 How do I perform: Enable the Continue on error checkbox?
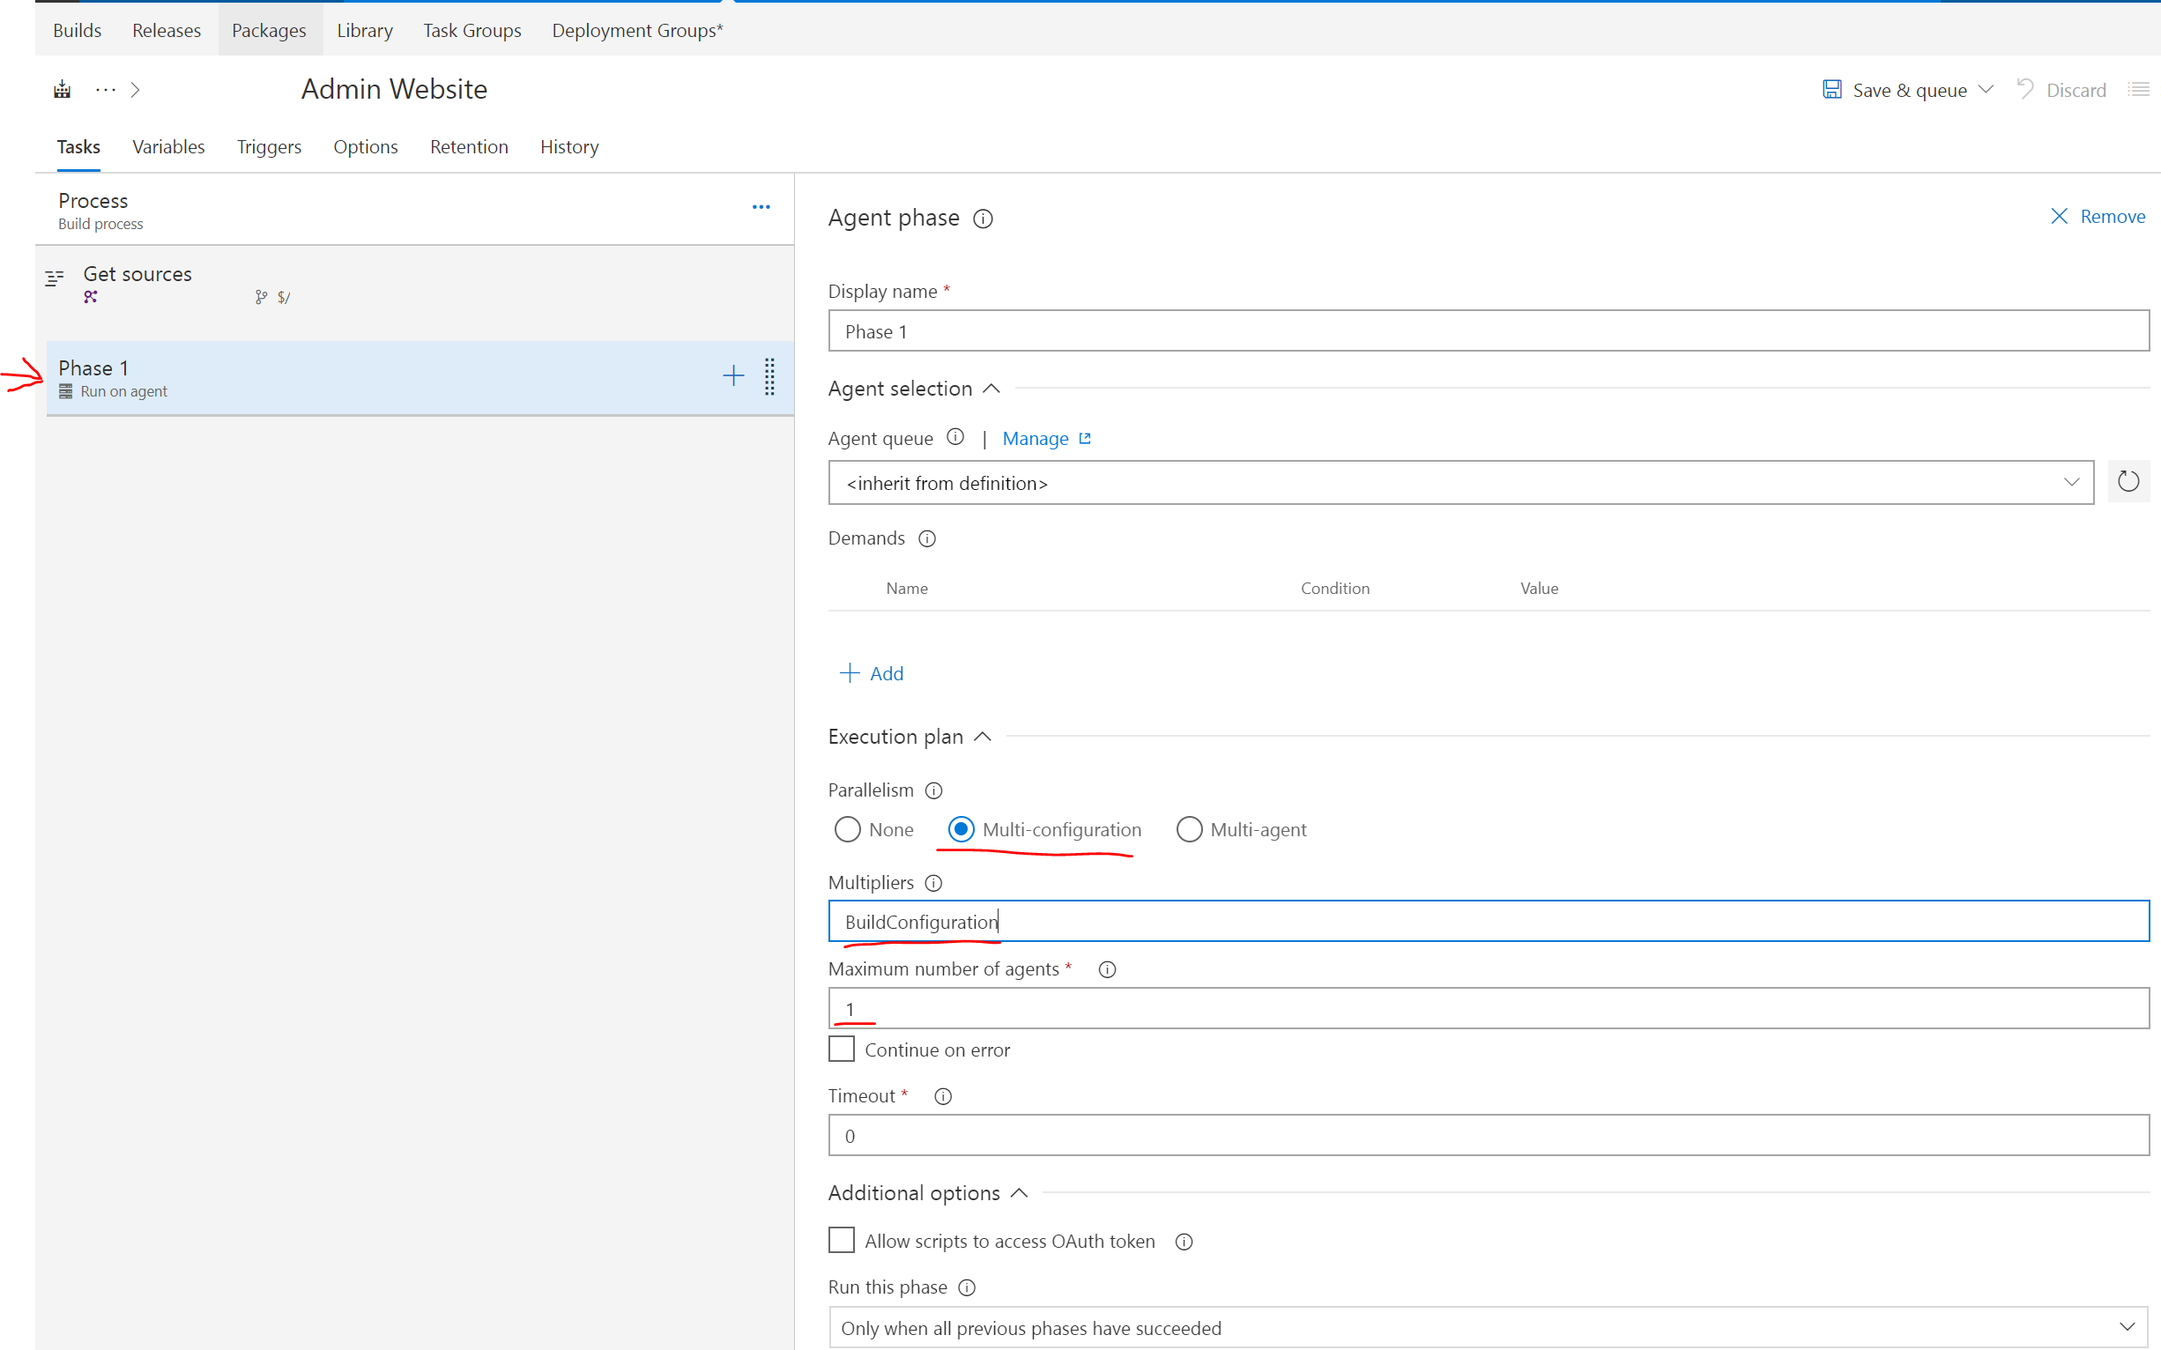click(x=842, y=1049)
